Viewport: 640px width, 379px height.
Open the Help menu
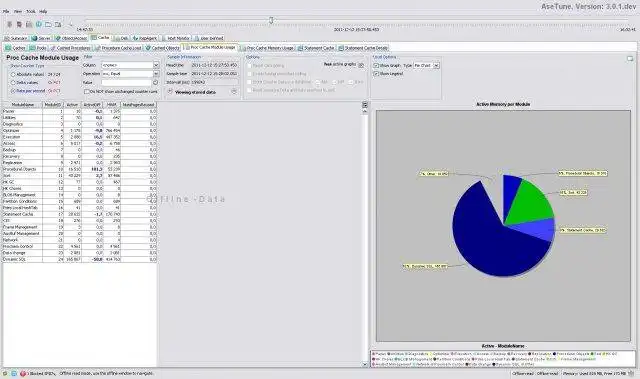(x=43, y=11)
